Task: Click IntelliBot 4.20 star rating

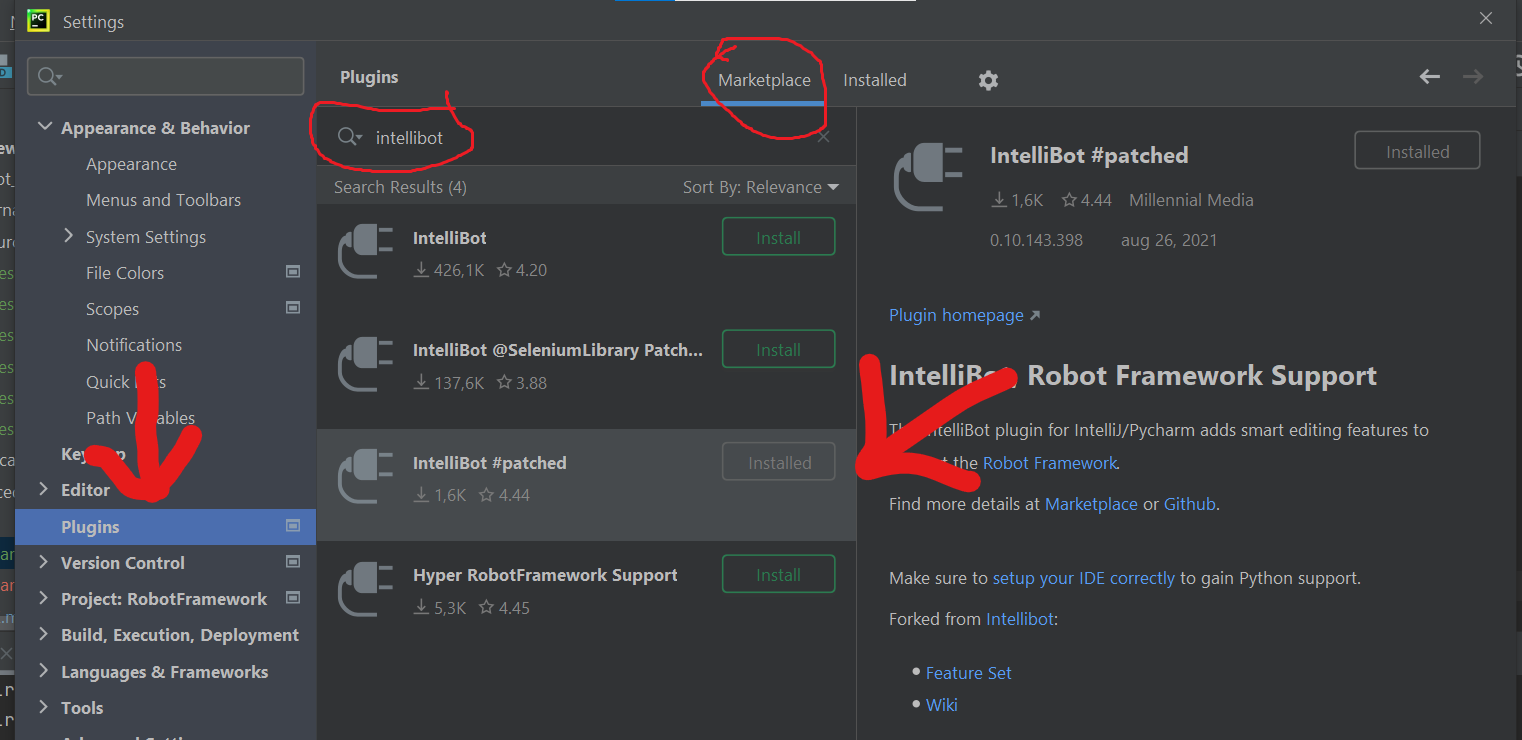Action: (x=522, y=270)
